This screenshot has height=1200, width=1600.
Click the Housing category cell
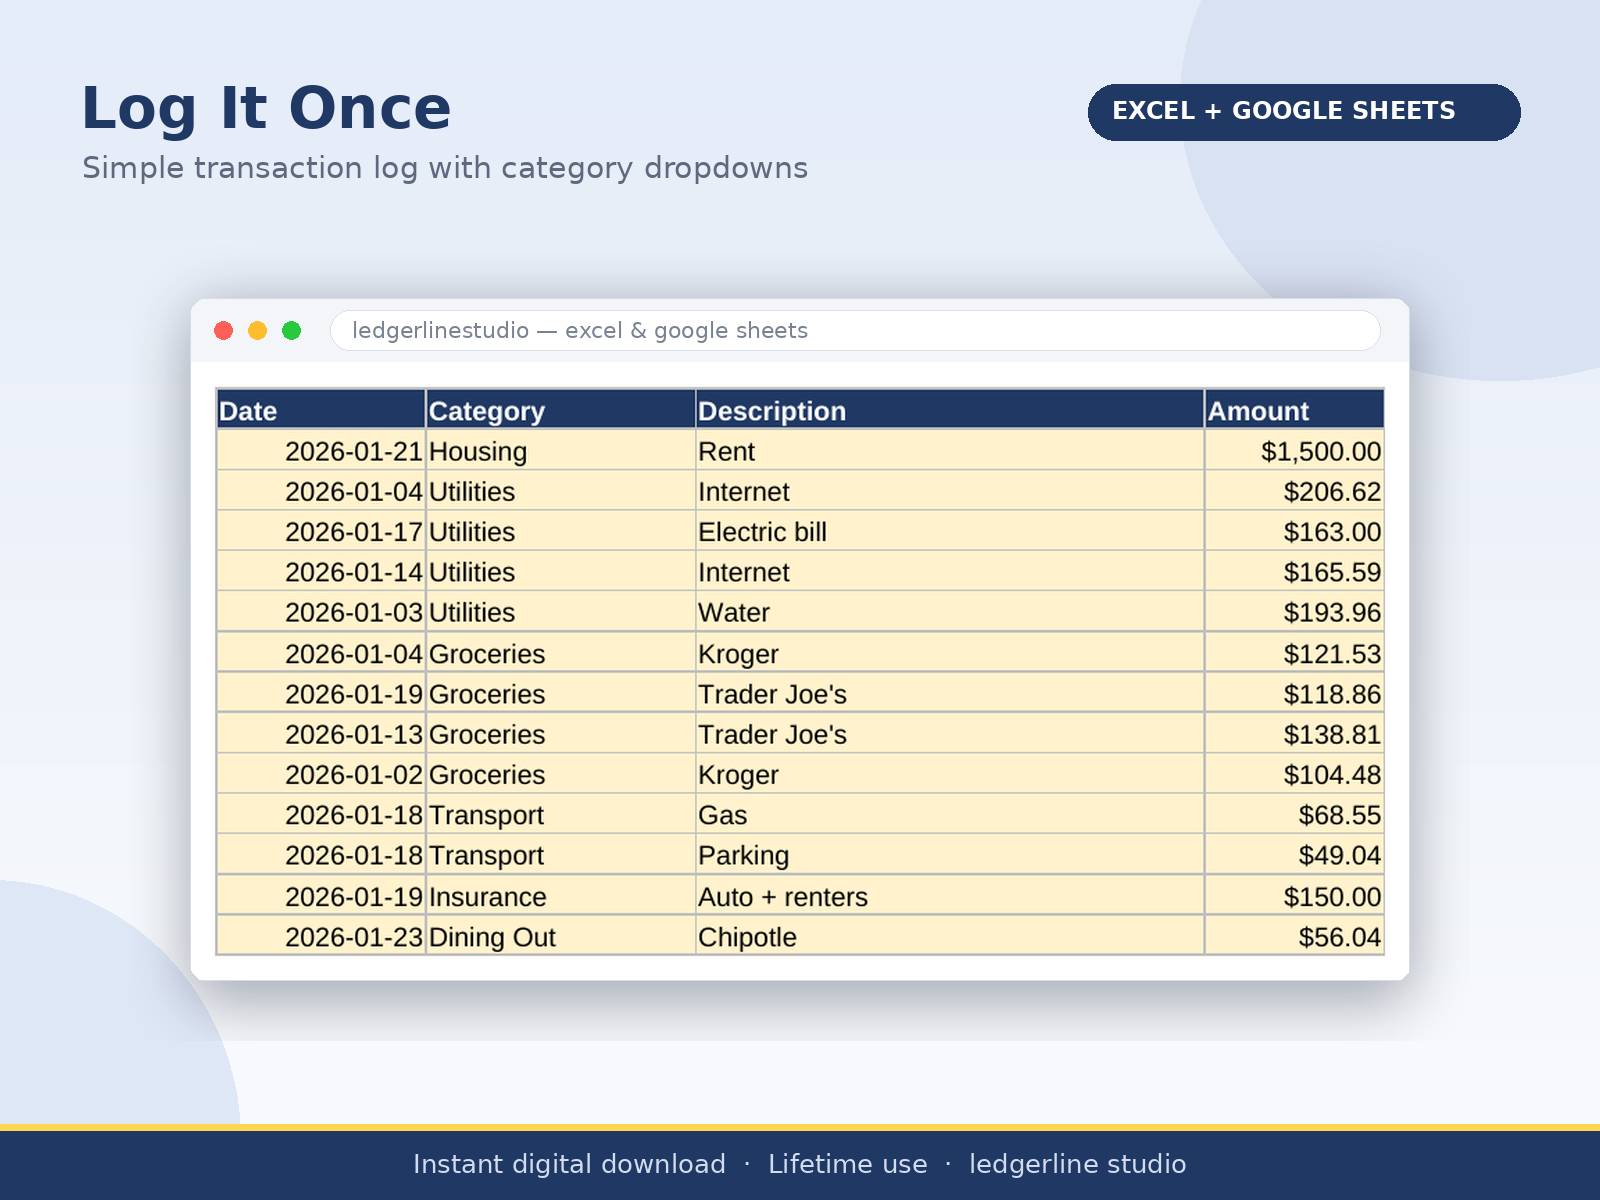pos(561,451)
